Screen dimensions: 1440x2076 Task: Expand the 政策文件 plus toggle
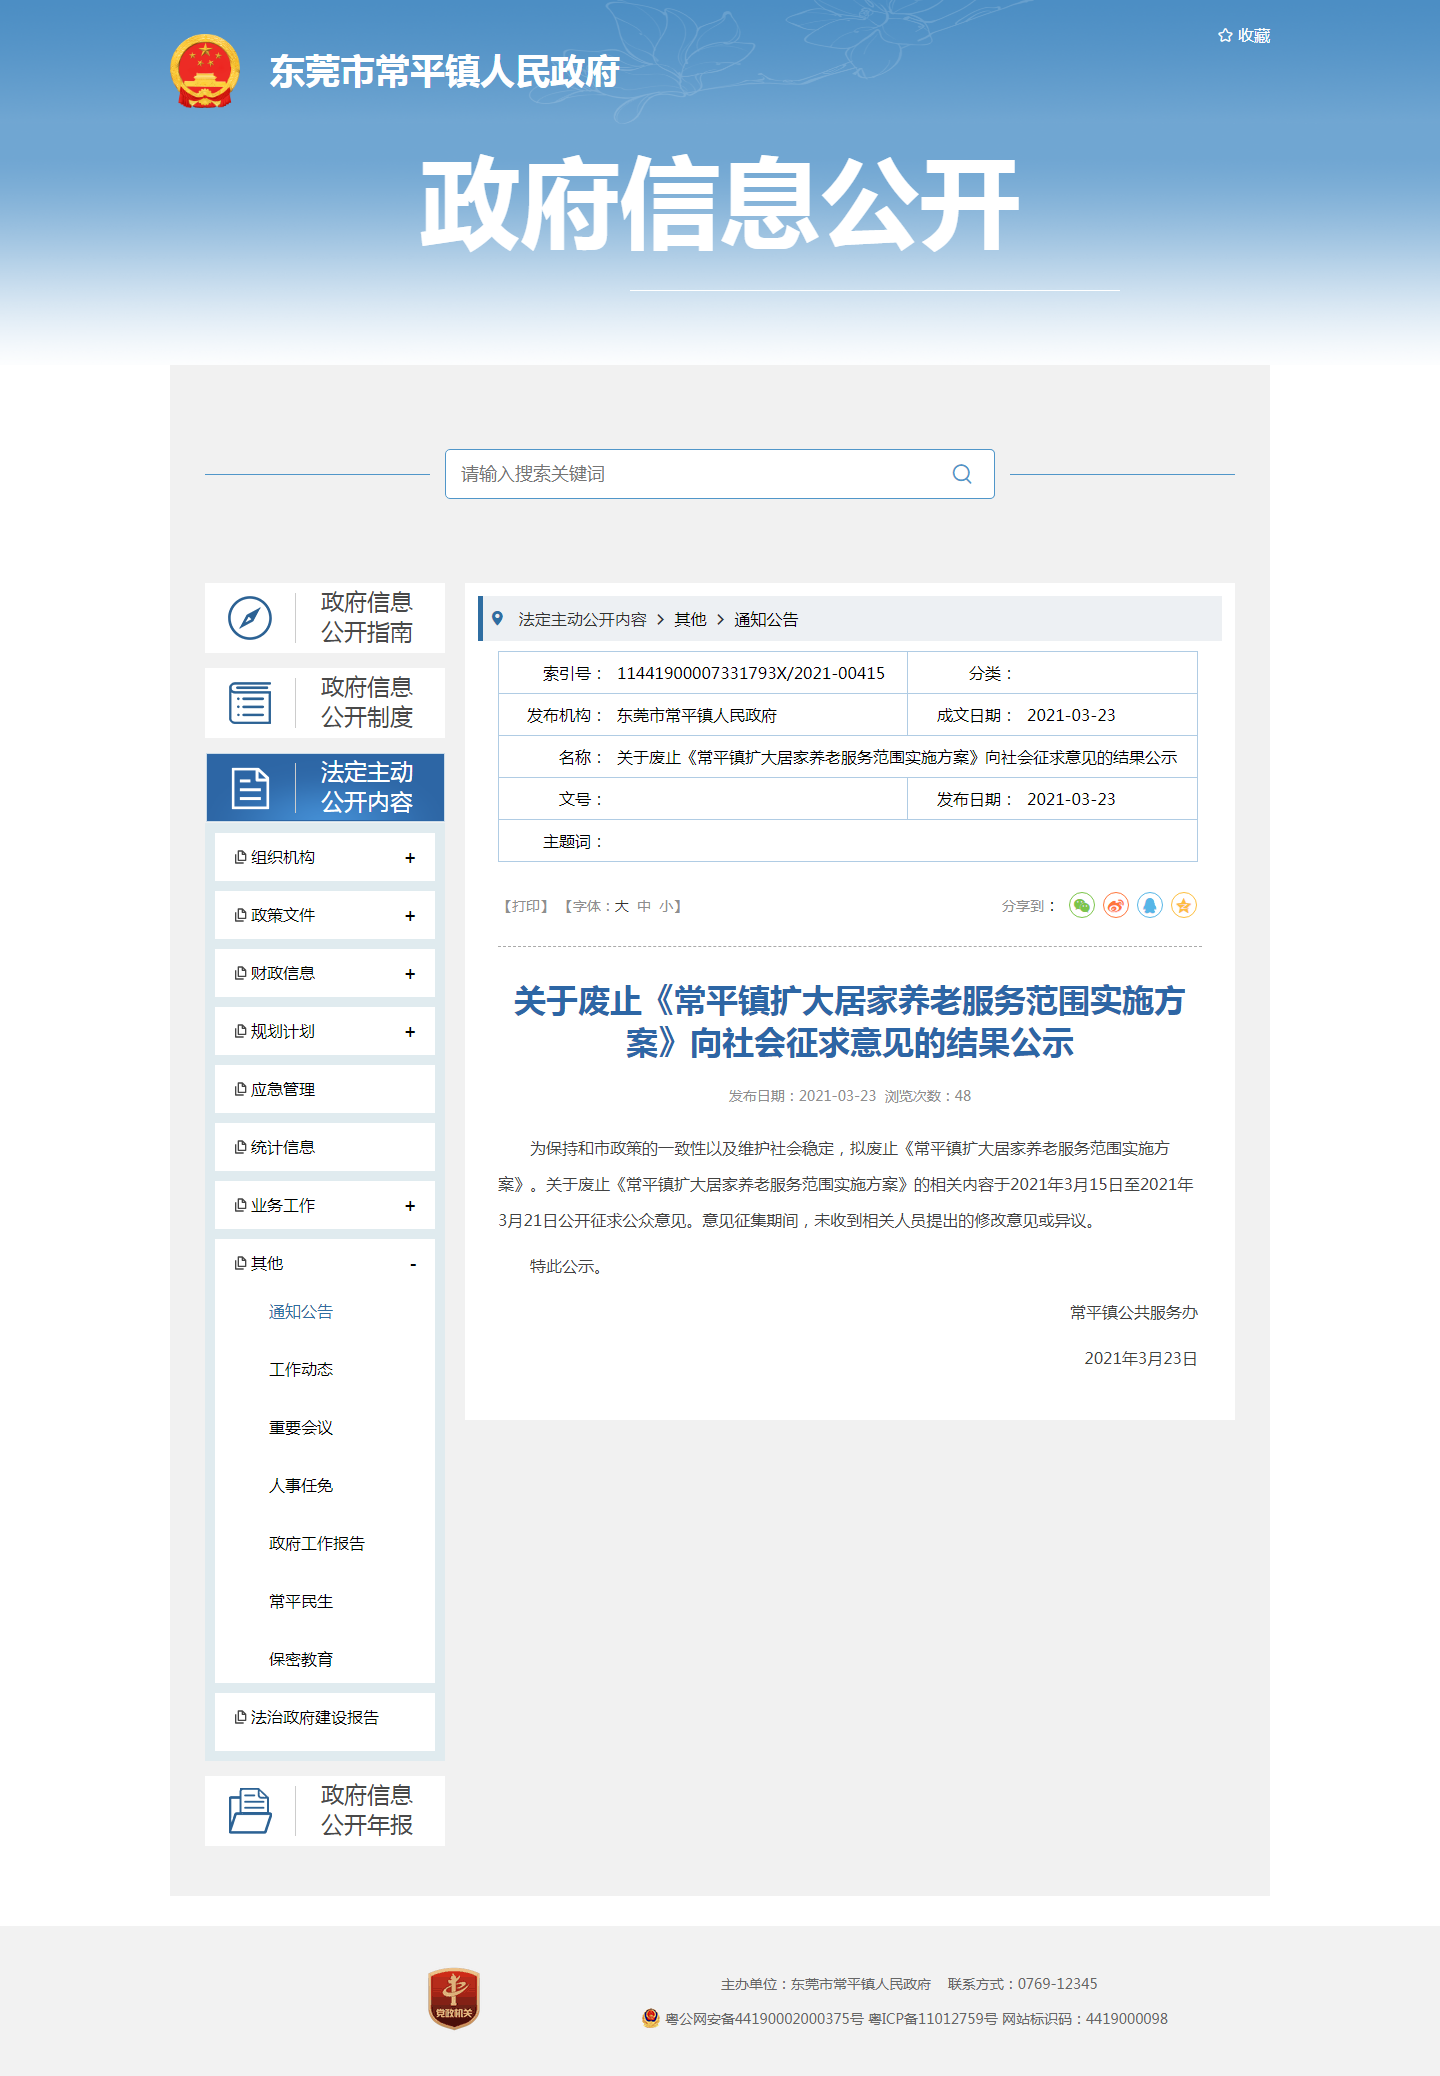tap(410, 916)
